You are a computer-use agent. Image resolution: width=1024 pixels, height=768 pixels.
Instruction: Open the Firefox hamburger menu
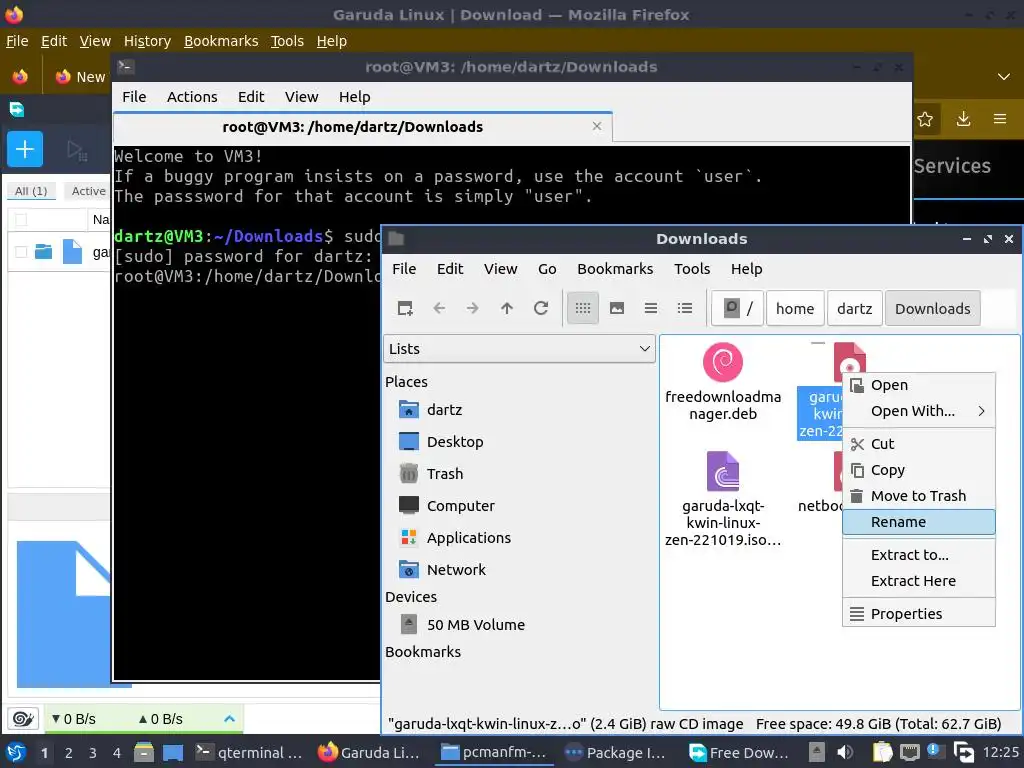1000,119
